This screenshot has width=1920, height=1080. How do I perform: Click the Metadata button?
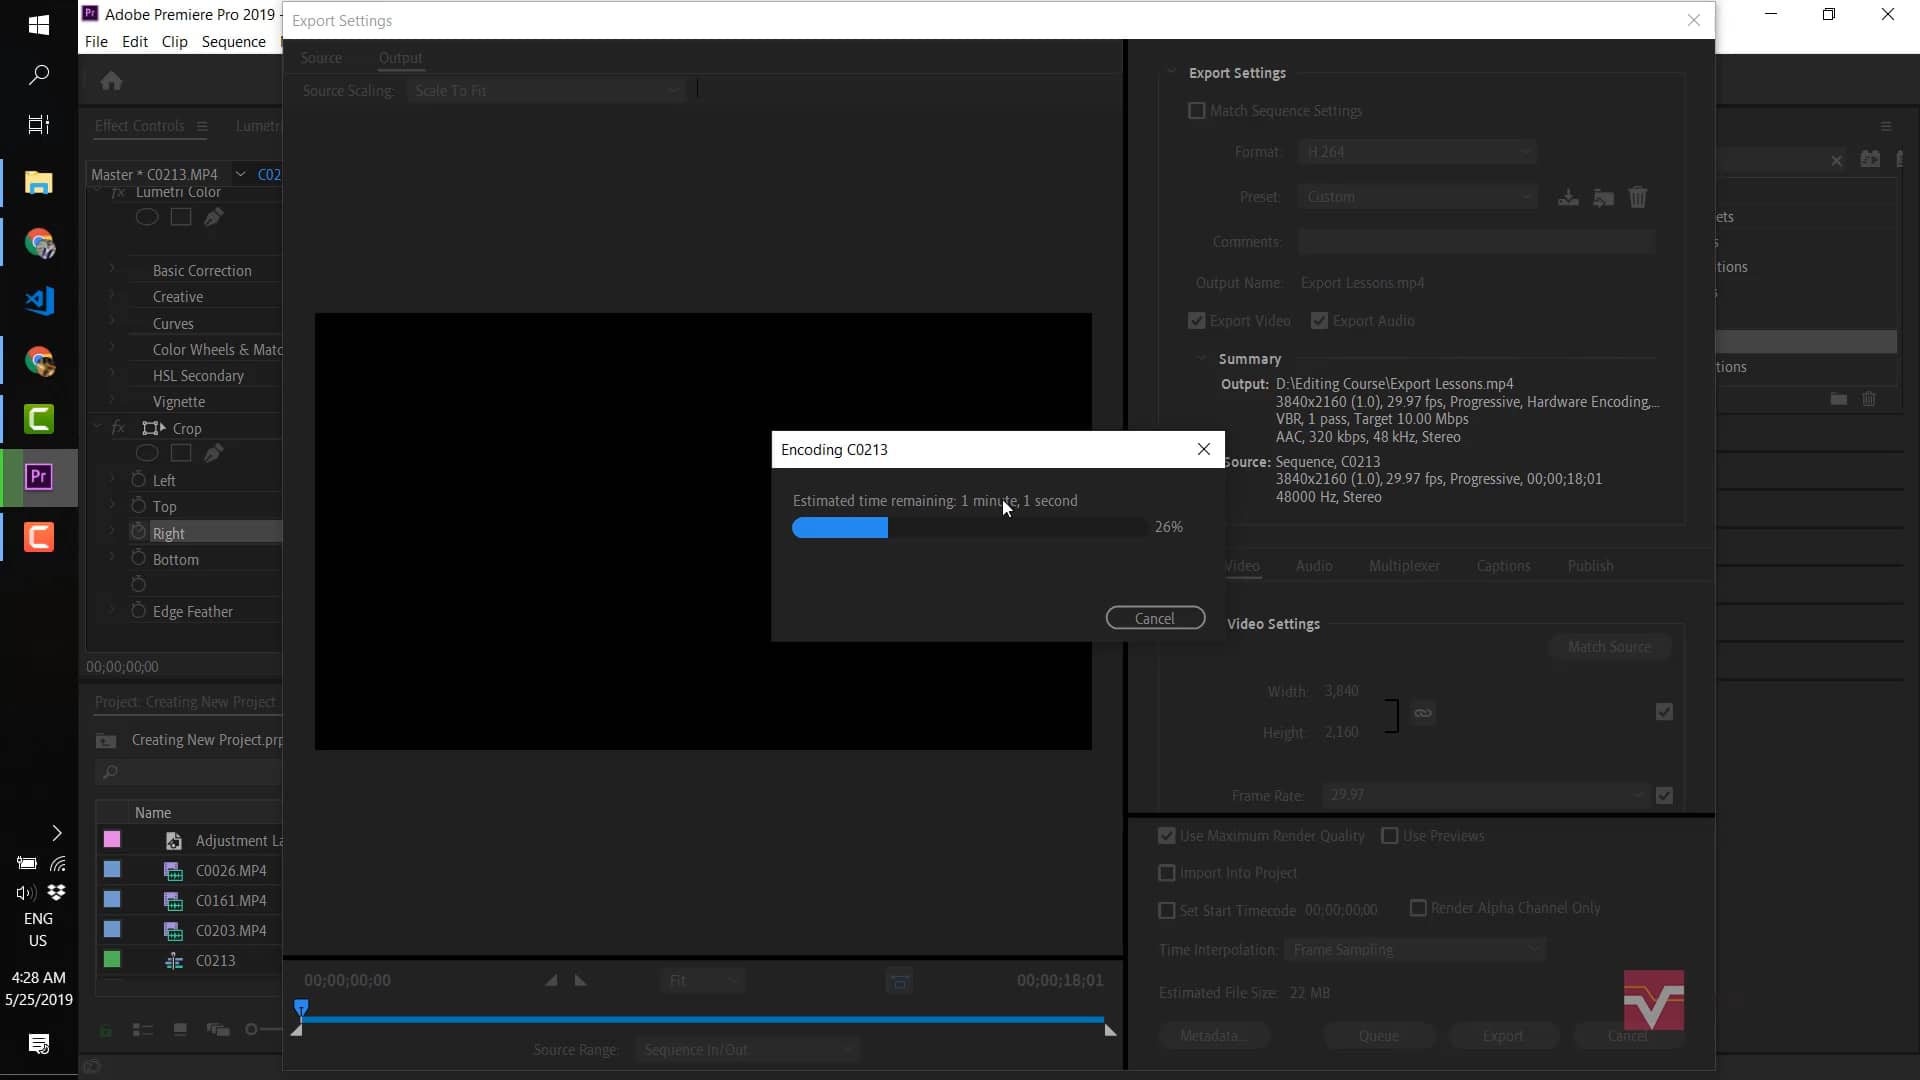click(x=1213, y=1036)
